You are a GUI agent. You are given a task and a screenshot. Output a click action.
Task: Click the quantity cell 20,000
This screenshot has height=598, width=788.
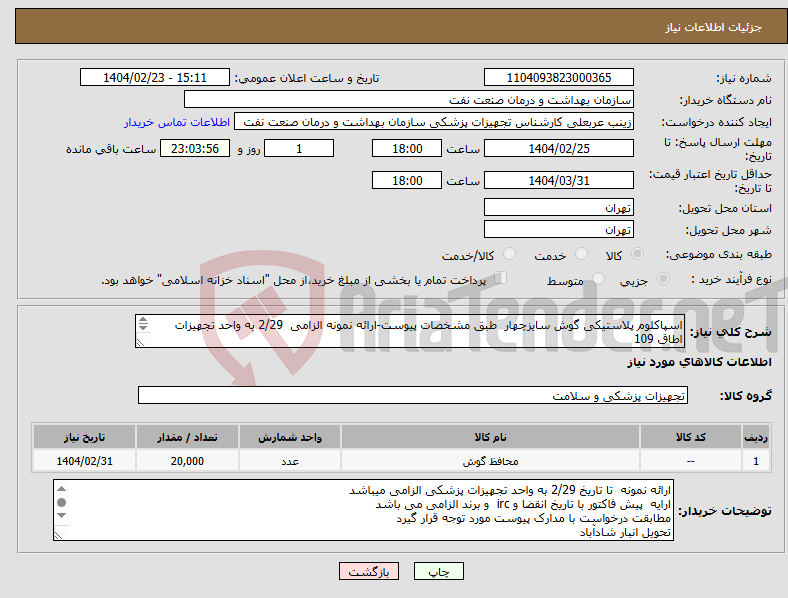click(187, 461)
